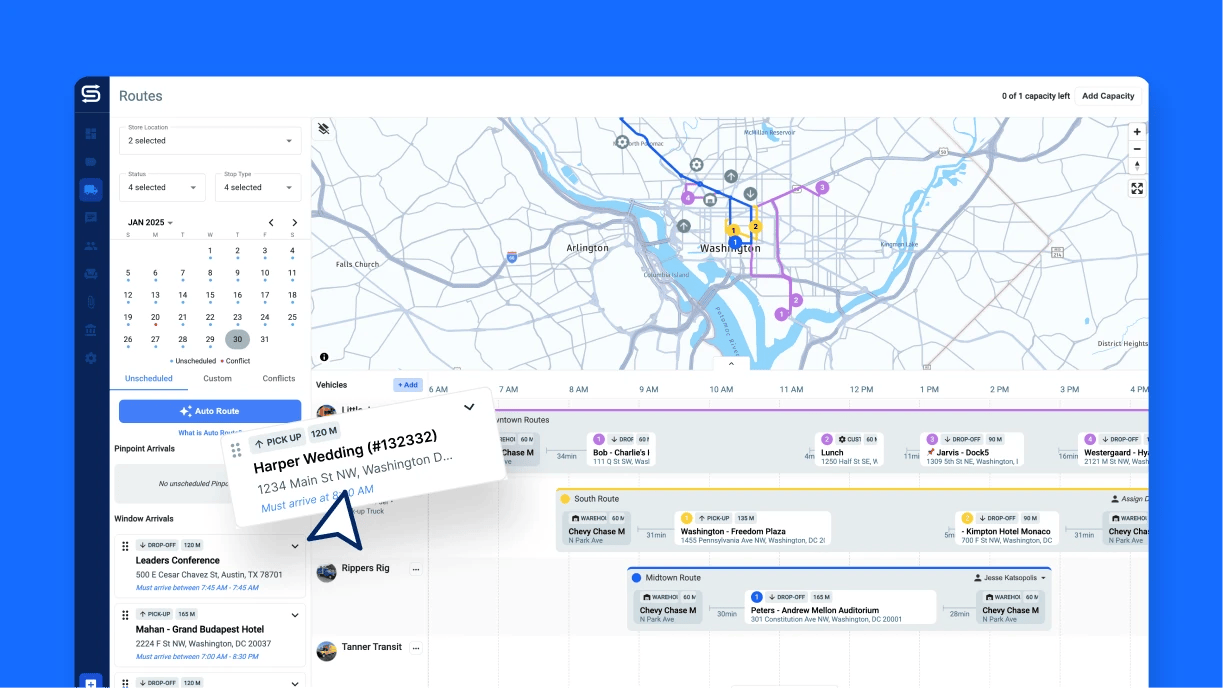Add a vehicle with + Add button
Viewport: 1223px width, 688px height.
click(408, 385)
